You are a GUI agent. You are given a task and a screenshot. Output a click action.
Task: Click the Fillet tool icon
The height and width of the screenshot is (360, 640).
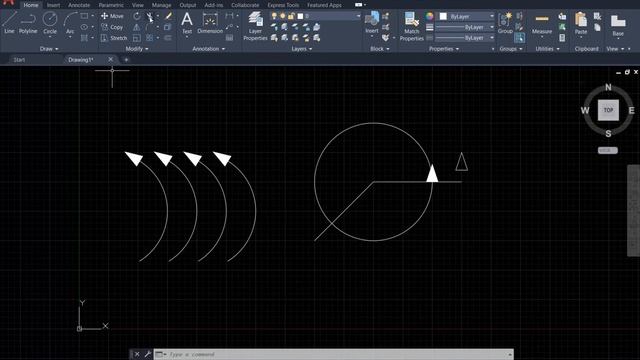tap(149, 27)
